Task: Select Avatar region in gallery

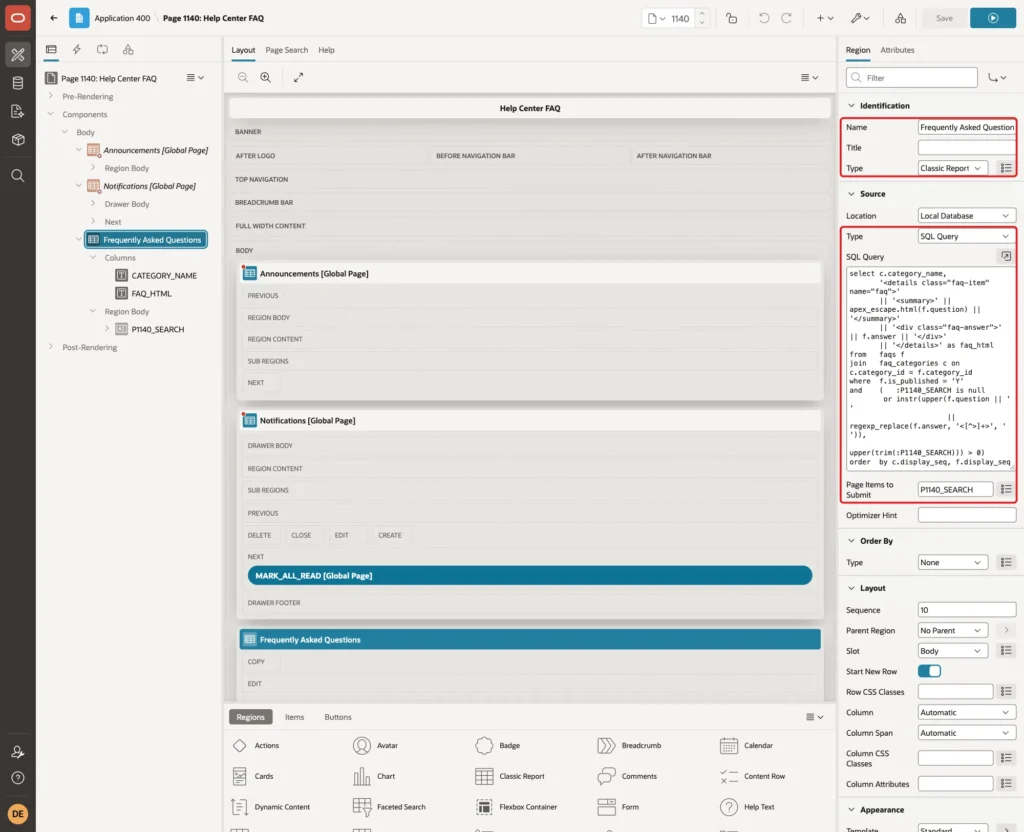Action: pyautogui.click(x=376, y=745)
